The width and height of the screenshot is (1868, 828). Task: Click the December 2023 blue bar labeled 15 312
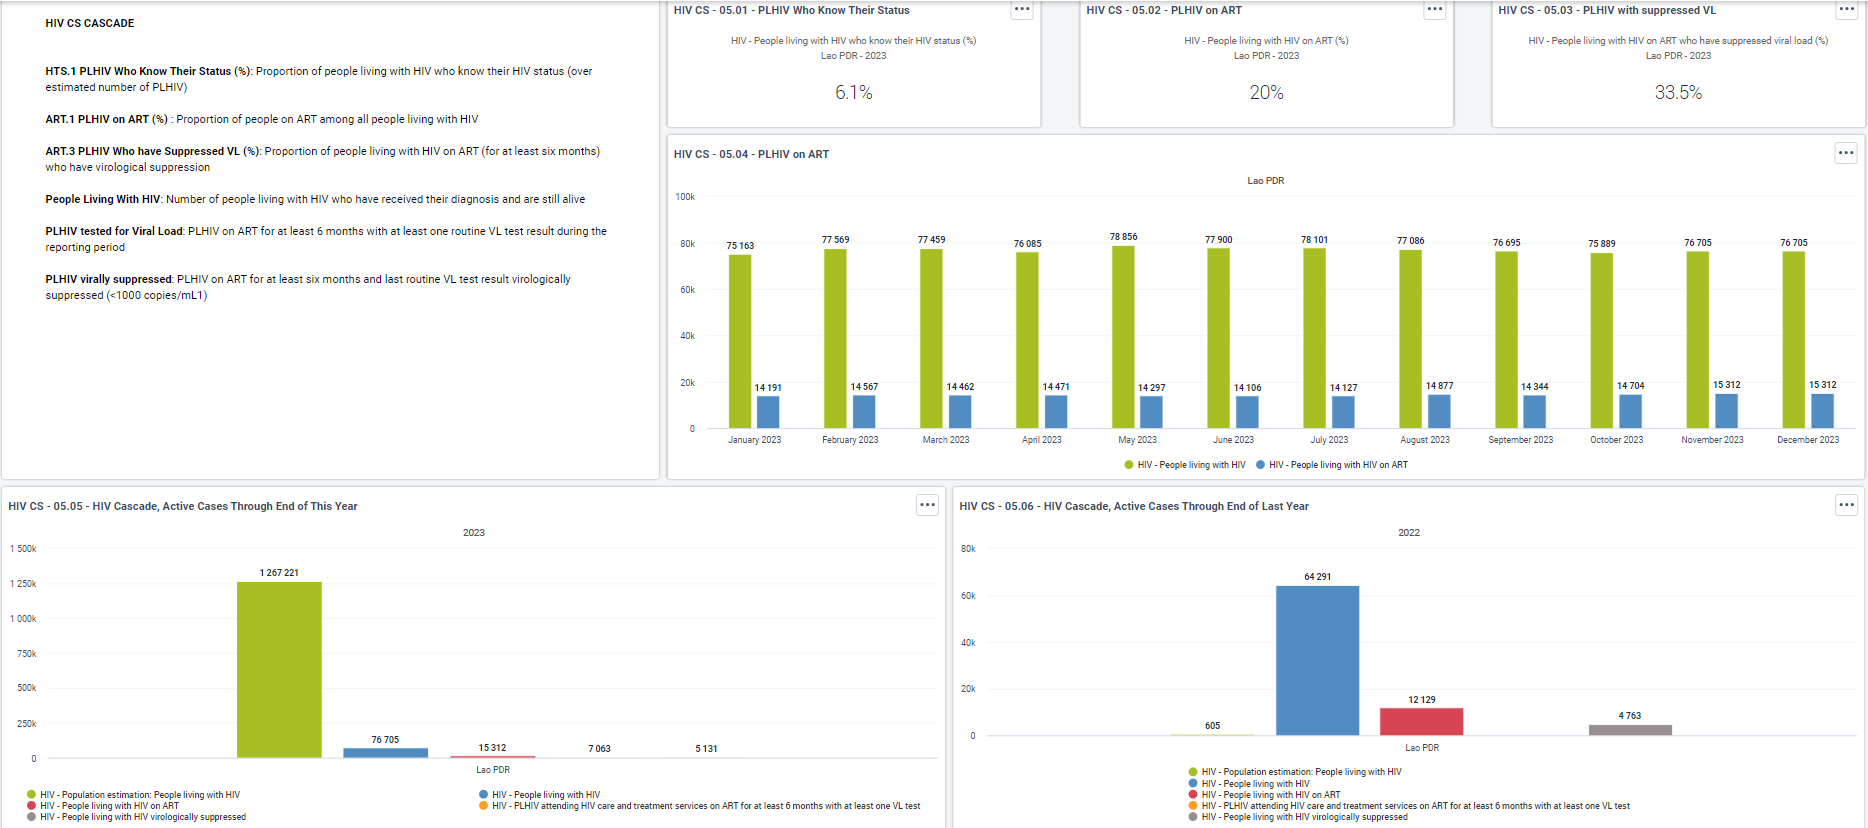point(1822,411)
